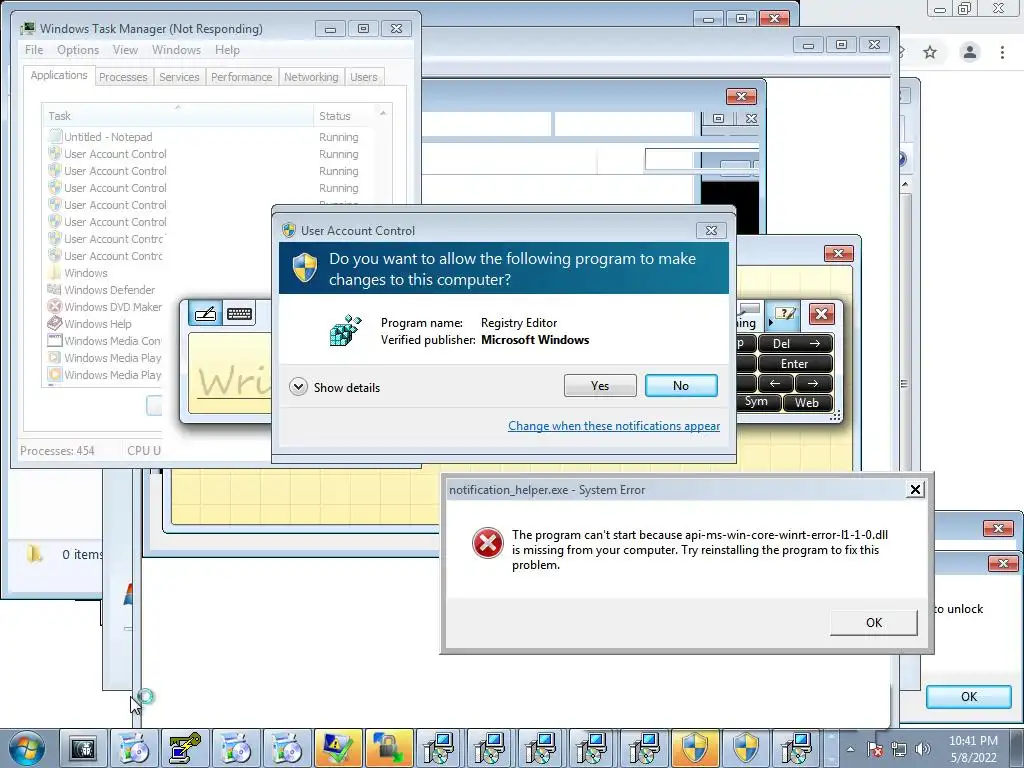Click the UAC shield icon in banner
Image resolution: width=1024 pixels, height=768 pixels.
[304, 268]
